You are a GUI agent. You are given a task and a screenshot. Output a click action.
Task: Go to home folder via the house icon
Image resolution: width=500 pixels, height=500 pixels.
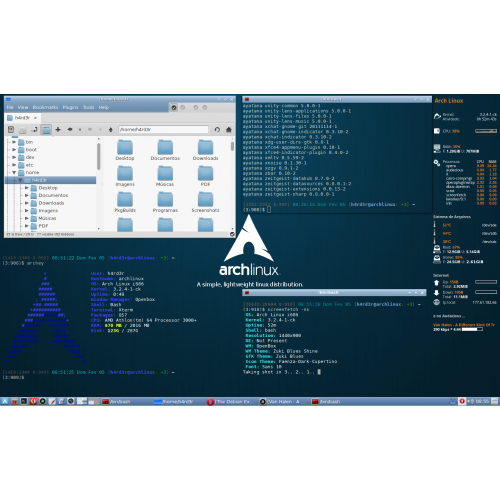click(229, 129)
